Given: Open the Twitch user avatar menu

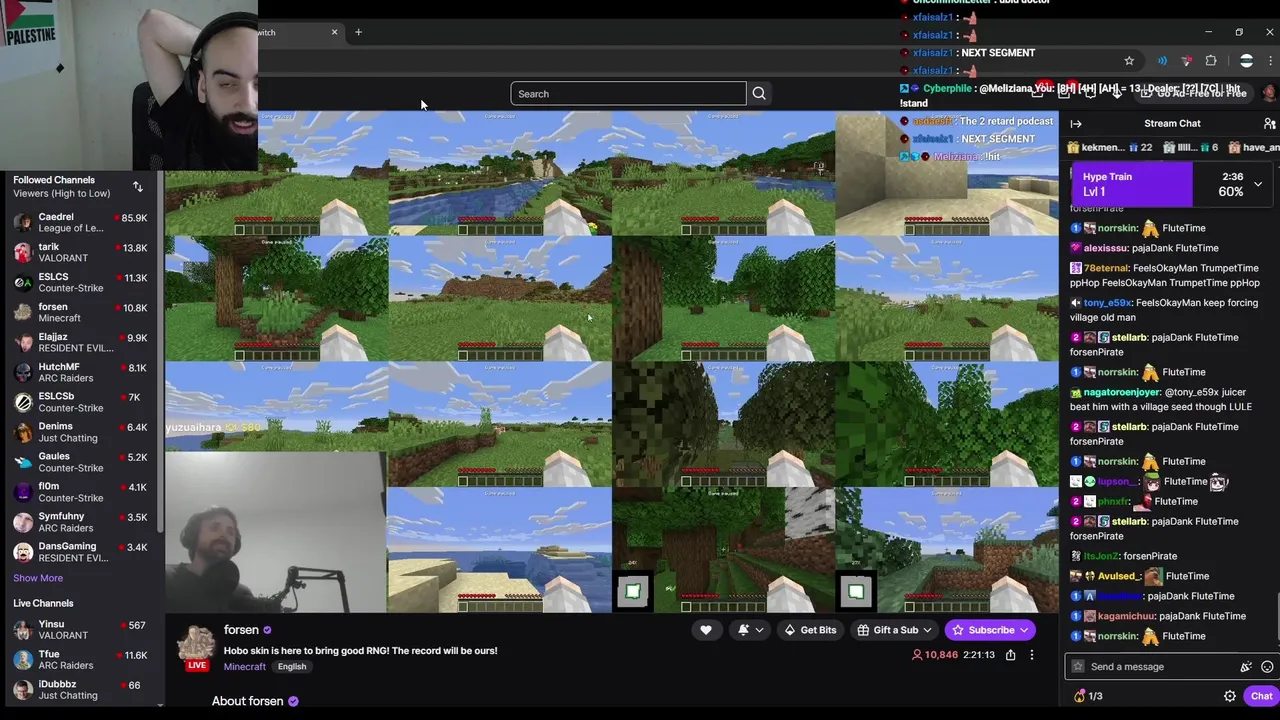Looking at the screenshot, I should [1269, 94].
